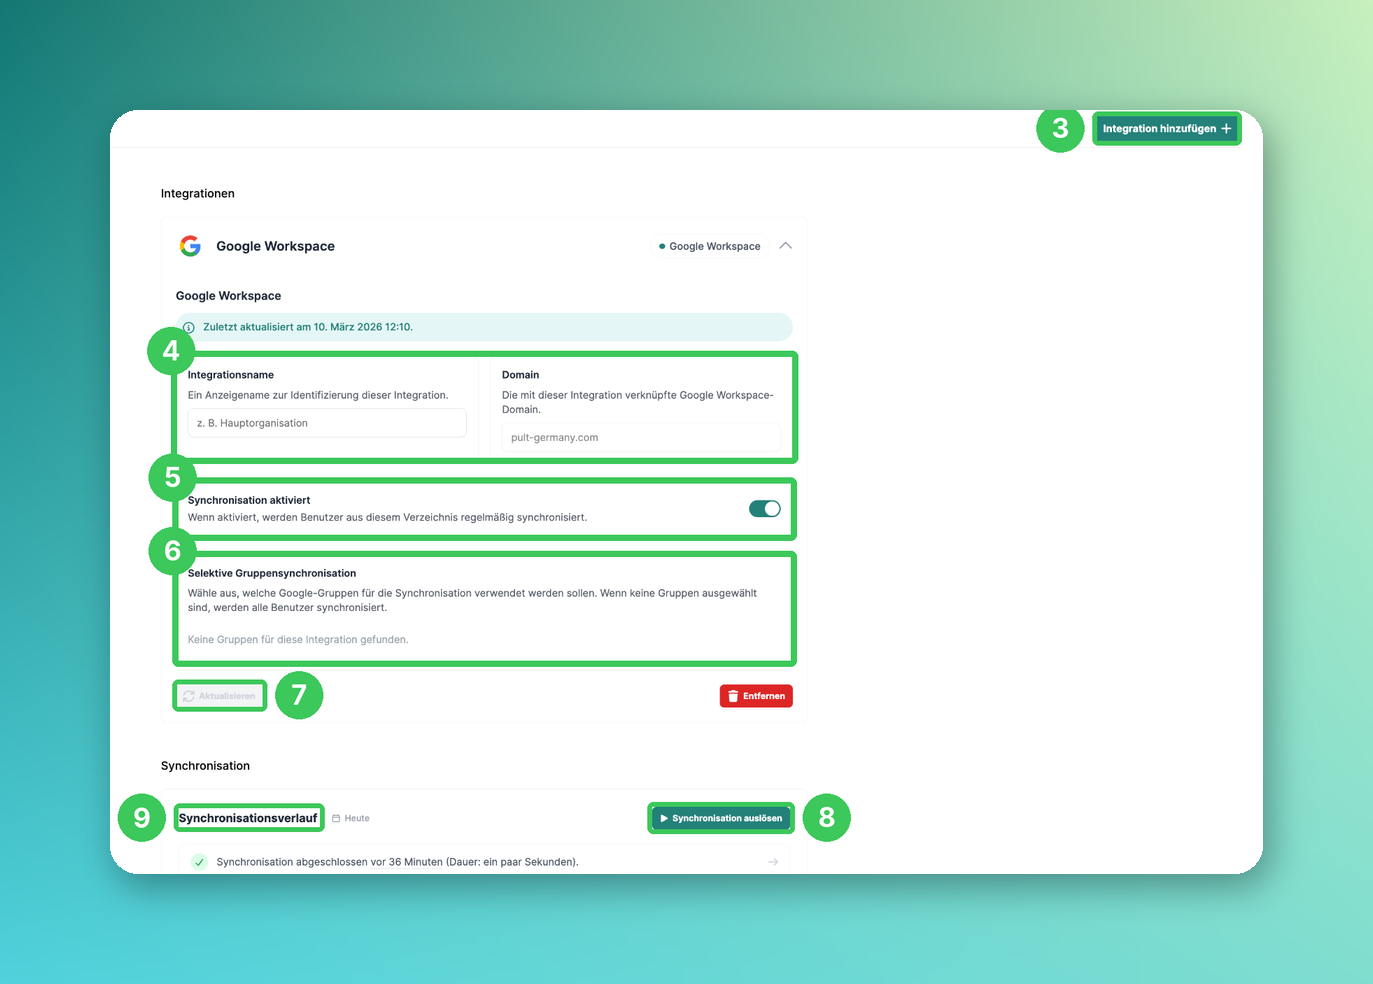This screenshot has height=984, width=1373.
Task: Trigger sync with Synchronisation auslösen
Action: (x=721, y=818)
